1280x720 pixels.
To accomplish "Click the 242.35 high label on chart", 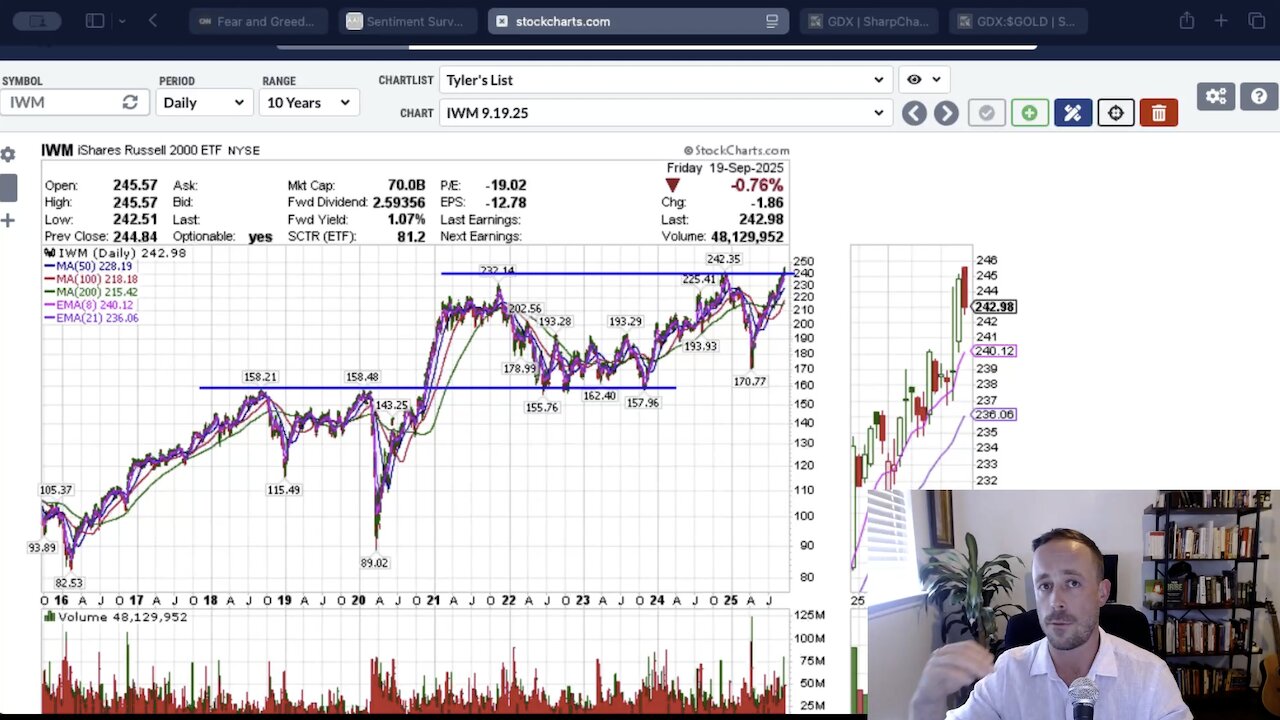I will [x=723, y=259].
